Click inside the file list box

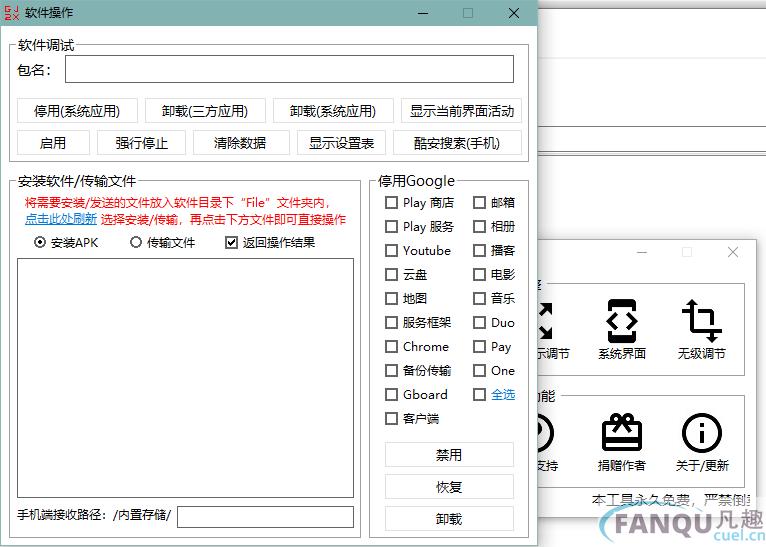[x=185, y=378]
